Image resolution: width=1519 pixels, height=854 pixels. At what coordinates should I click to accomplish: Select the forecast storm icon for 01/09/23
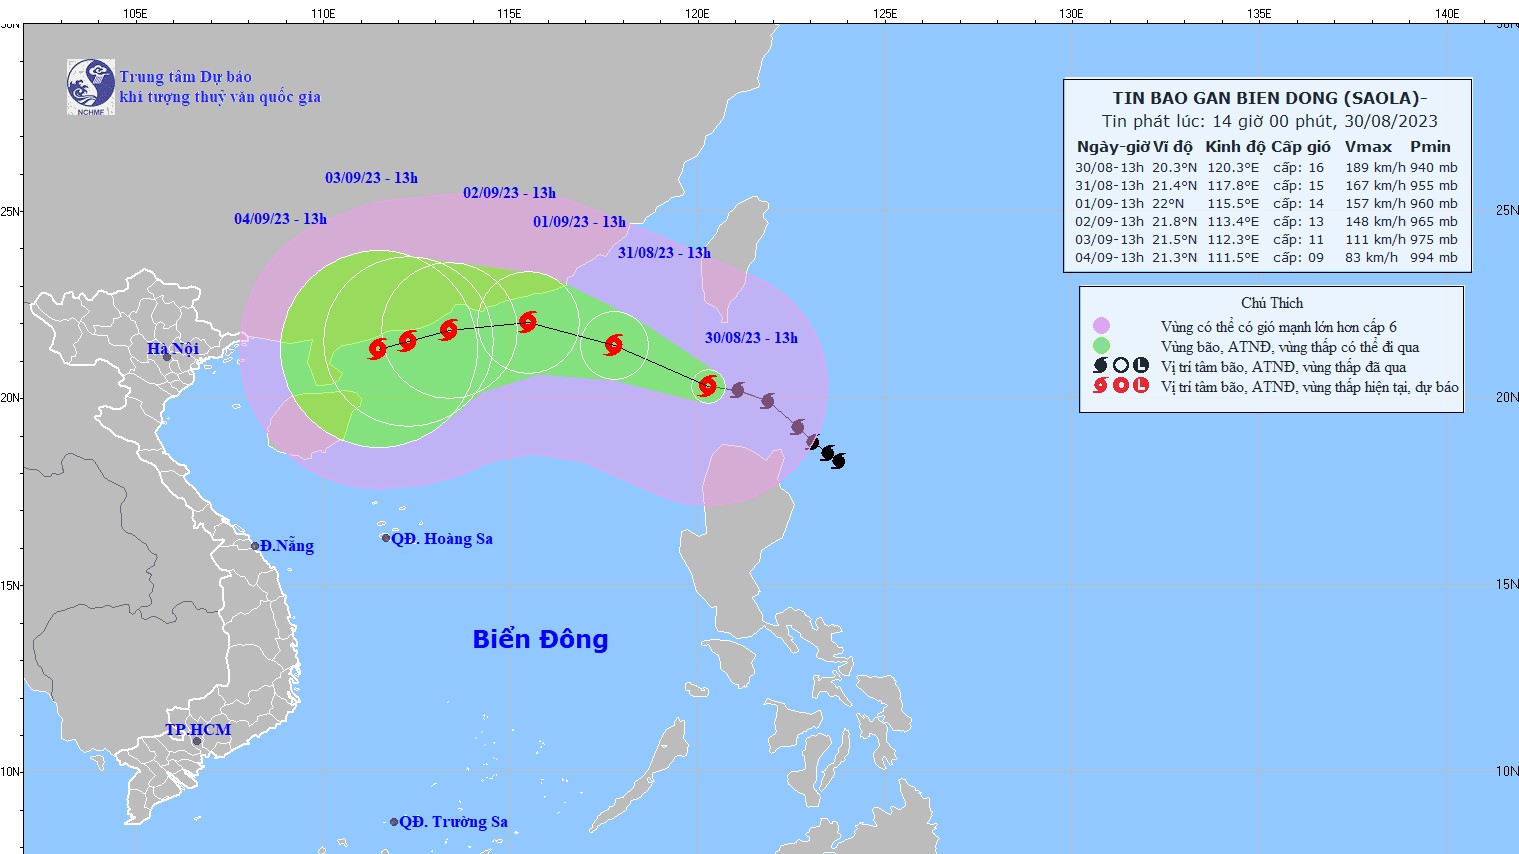point(528,322)
